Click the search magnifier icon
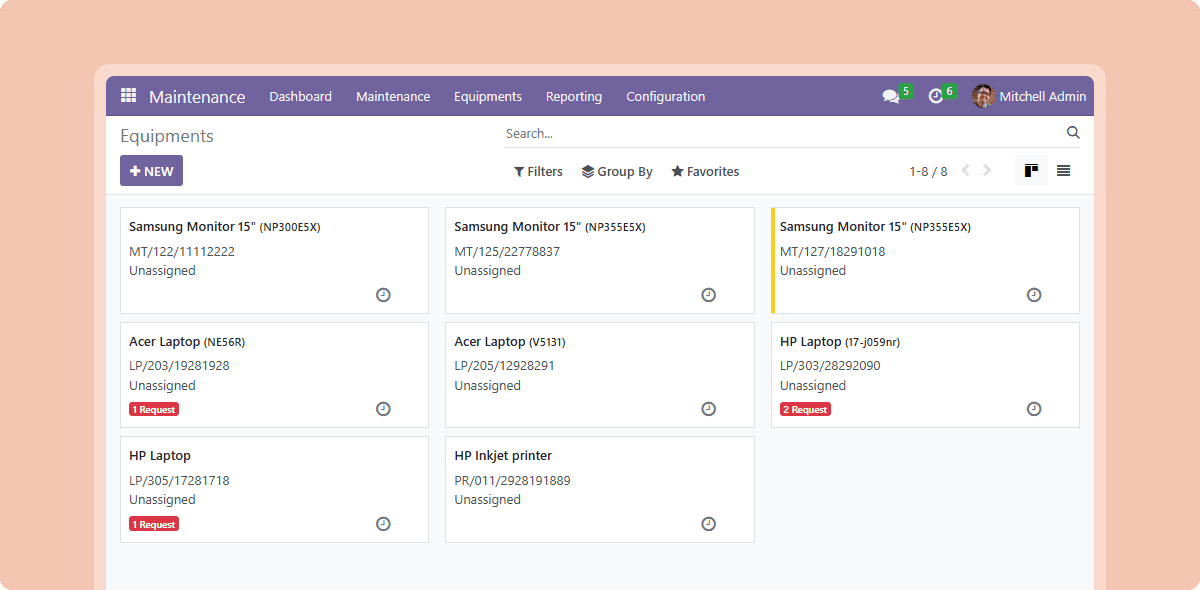This screenshot has width=1200, height=590. click(1073, 133)
